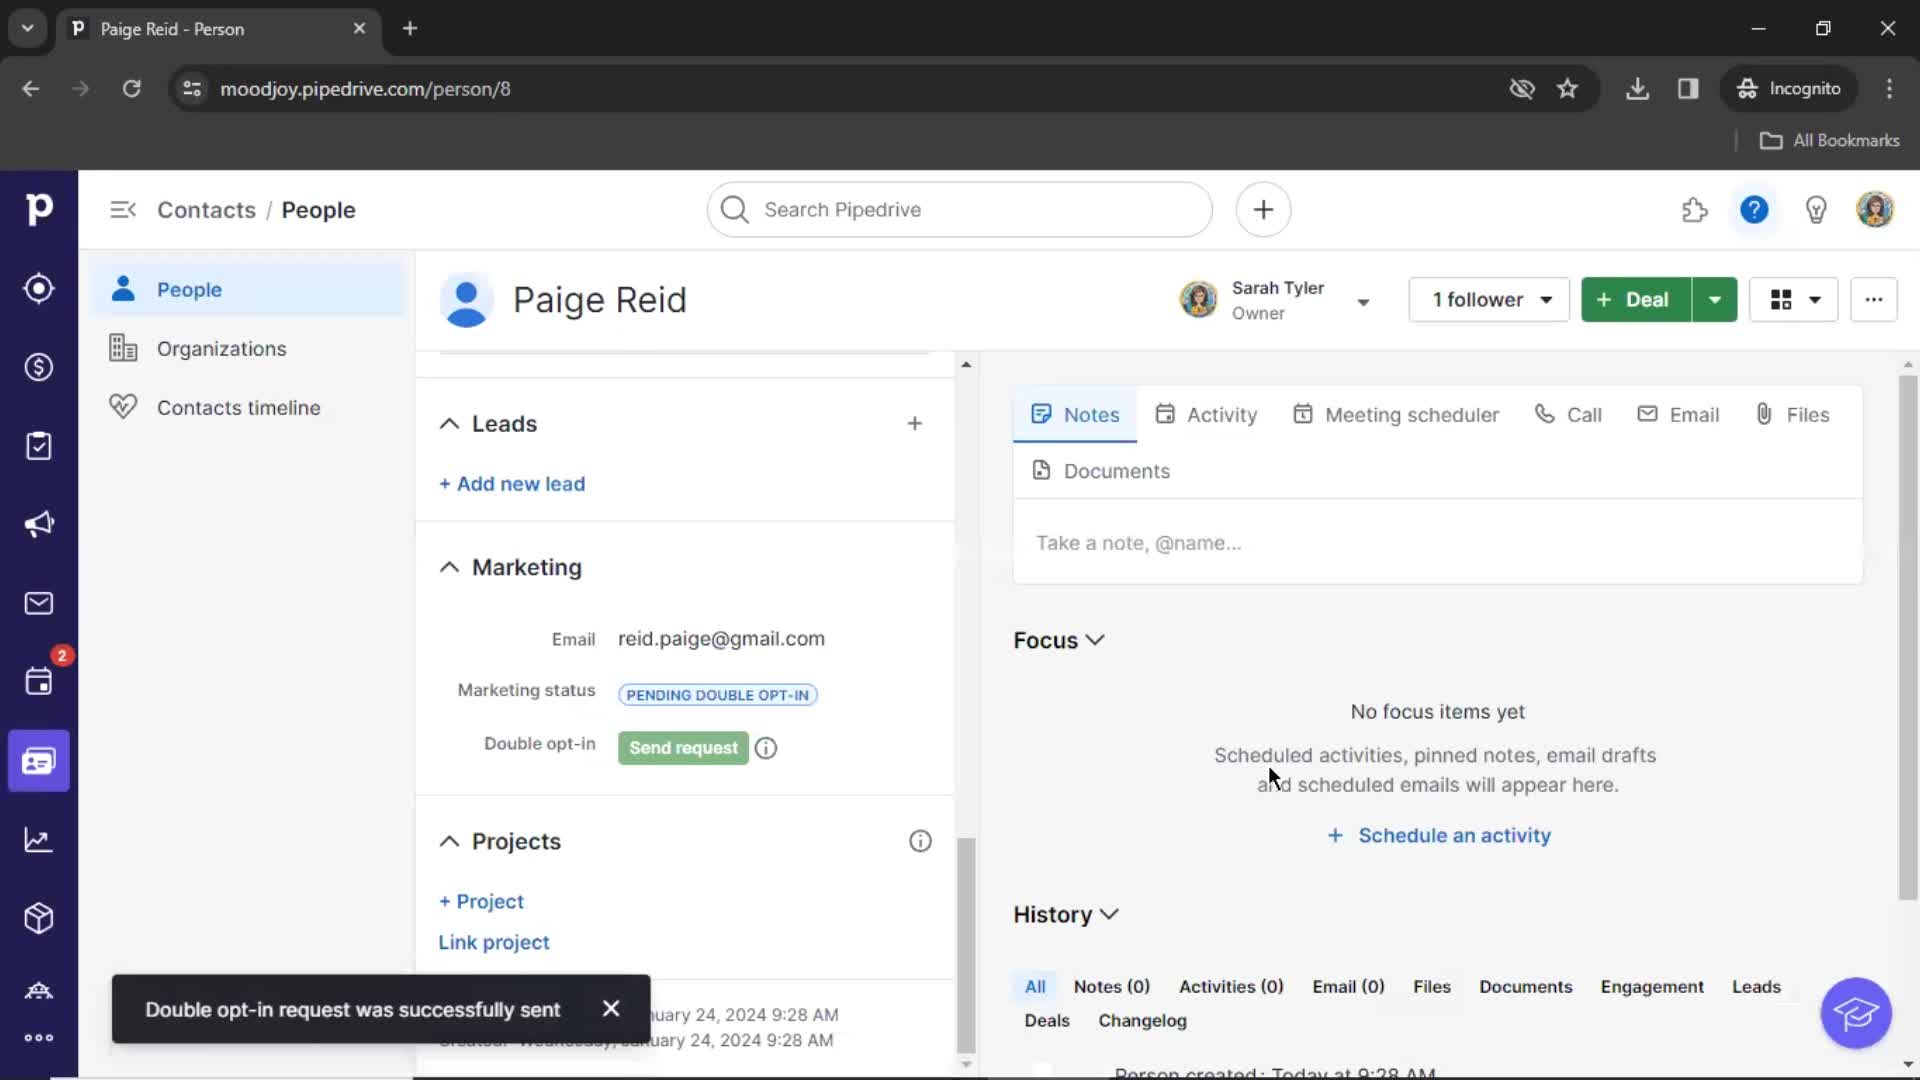Viewport: 1920px width, 1080px height.
Task: Select the Call tab icon
Action: (x=1543, y=413)
